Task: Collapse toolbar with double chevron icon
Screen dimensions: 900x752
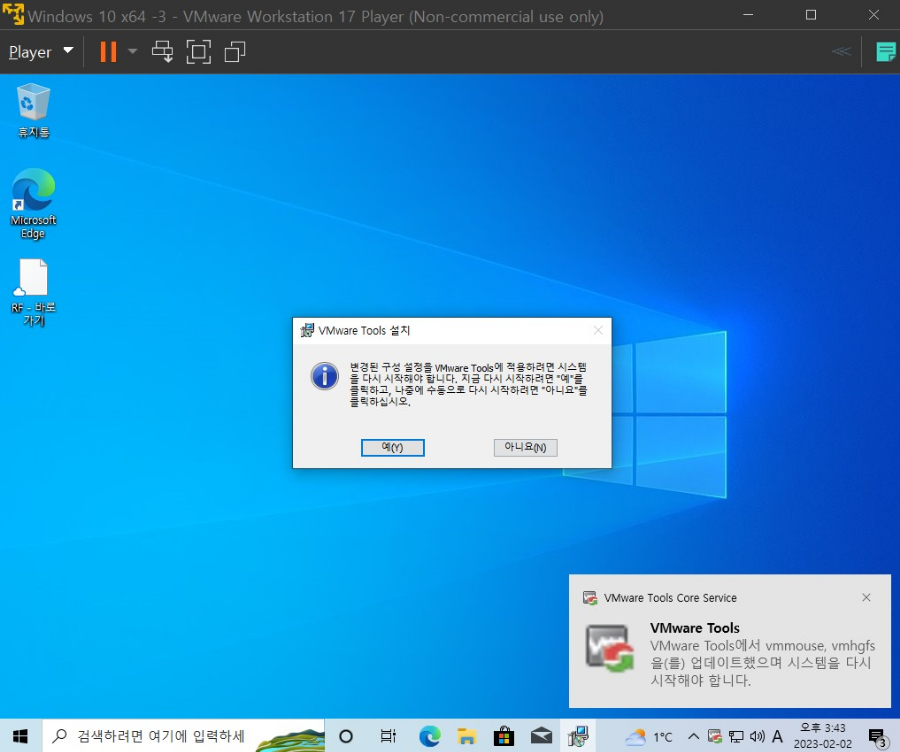Action: tap(841, 52)
